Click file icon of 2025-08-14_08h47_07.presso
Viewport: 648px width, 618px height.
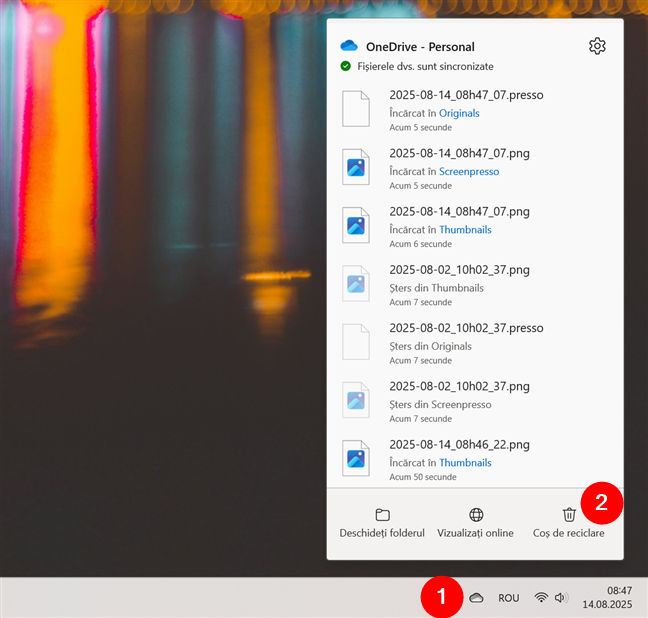tap(356, 109)
